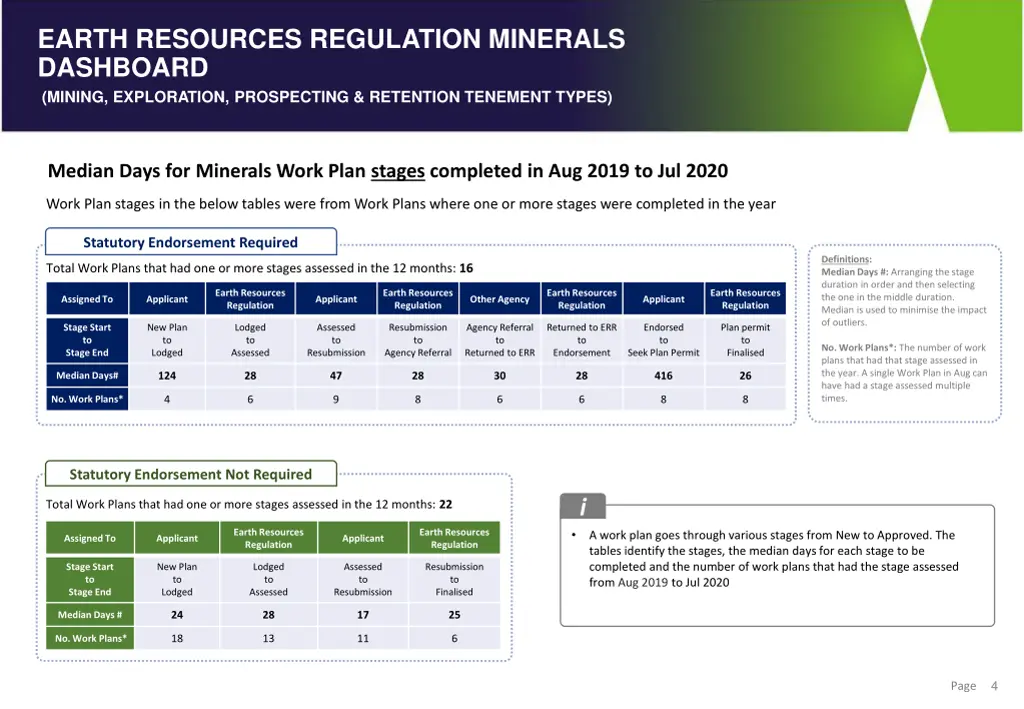
Task: Click Assessed to Resubmission in the green table
Action: point(363,580)
